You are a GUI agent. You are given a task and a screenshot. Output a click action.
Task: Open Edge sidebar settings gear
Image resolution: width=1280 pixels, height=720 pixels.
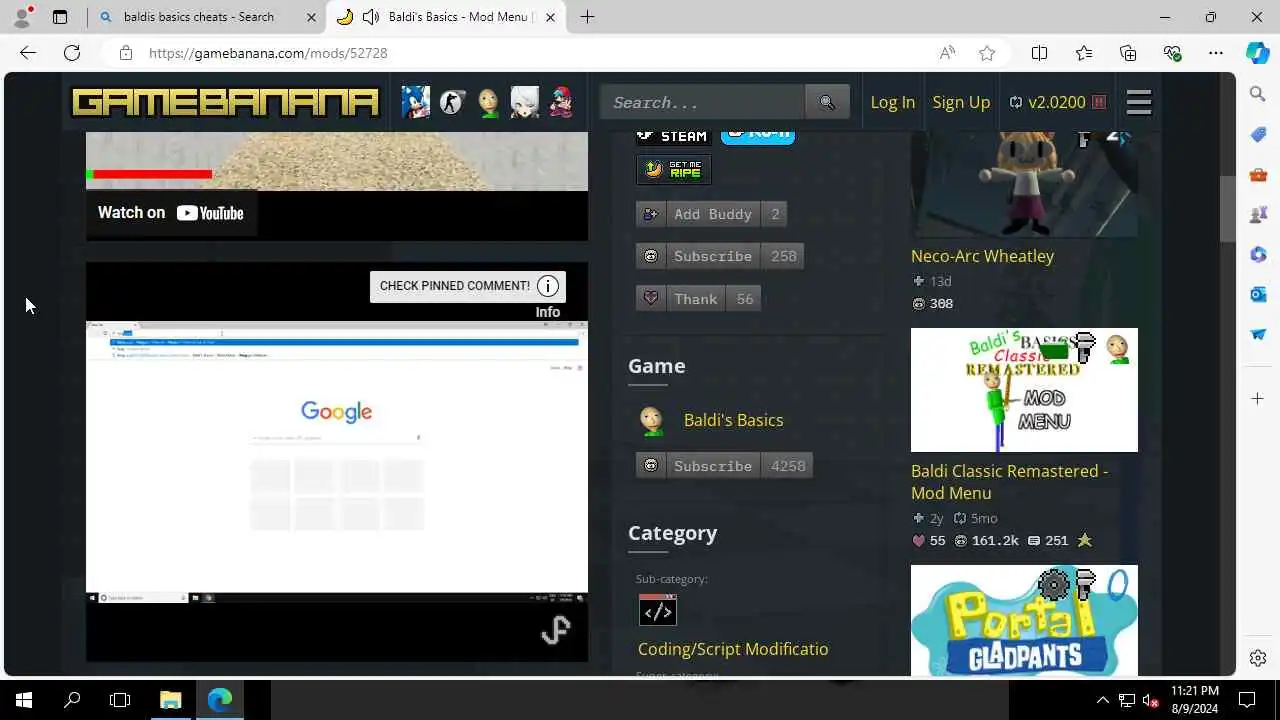pos(1258,658)
